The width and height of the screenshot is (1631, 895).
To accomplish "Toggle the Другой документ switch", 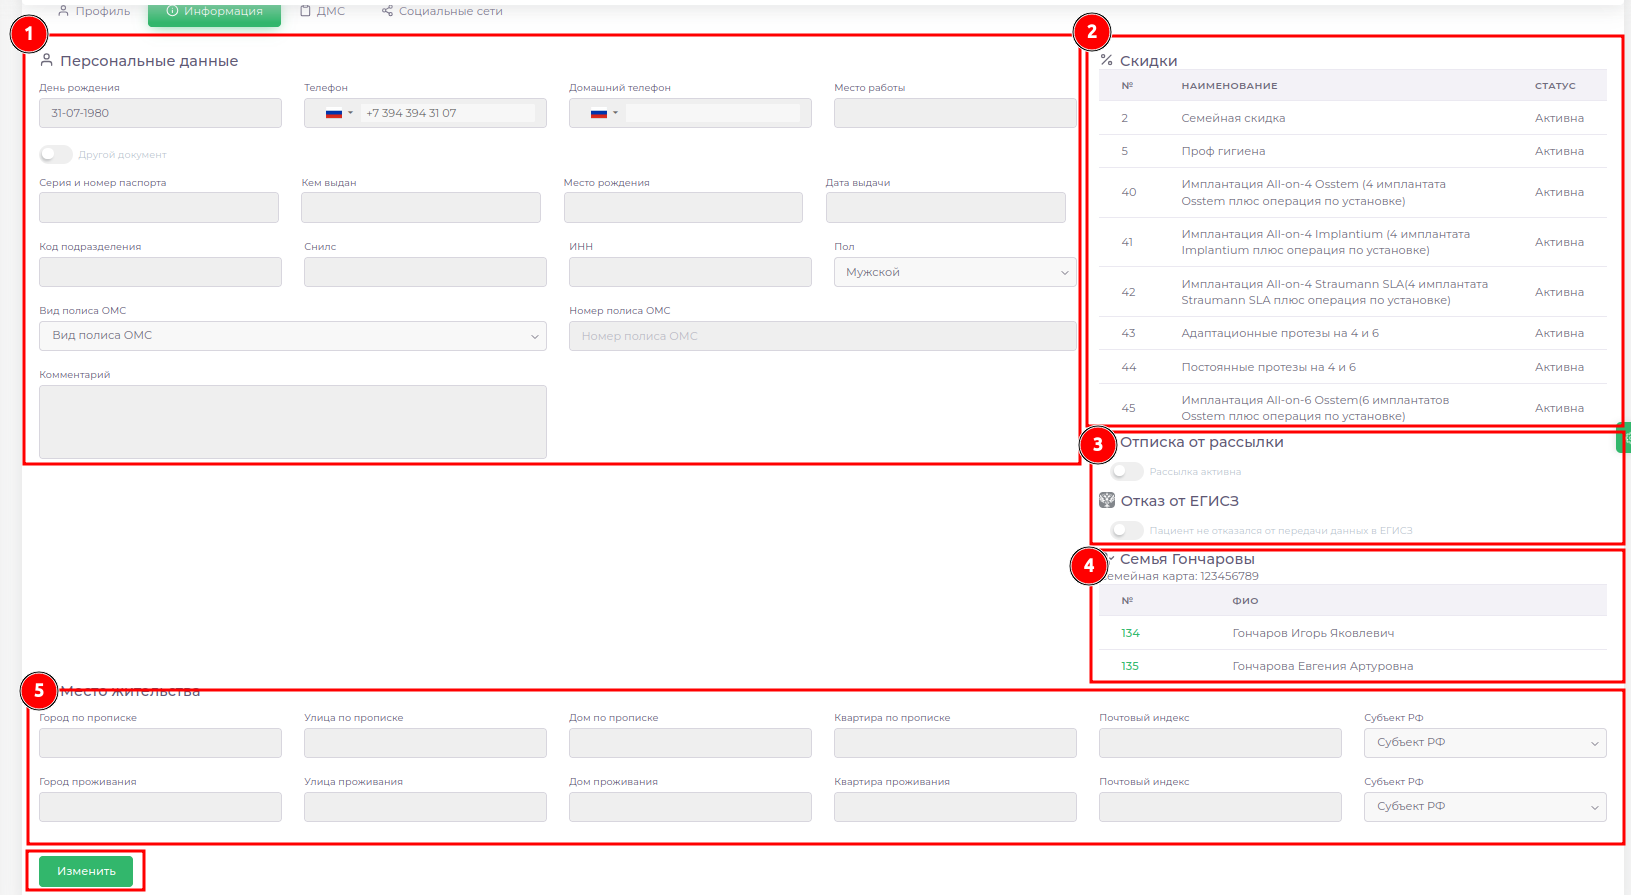I will pyautogui.click(x=56, y=154).
